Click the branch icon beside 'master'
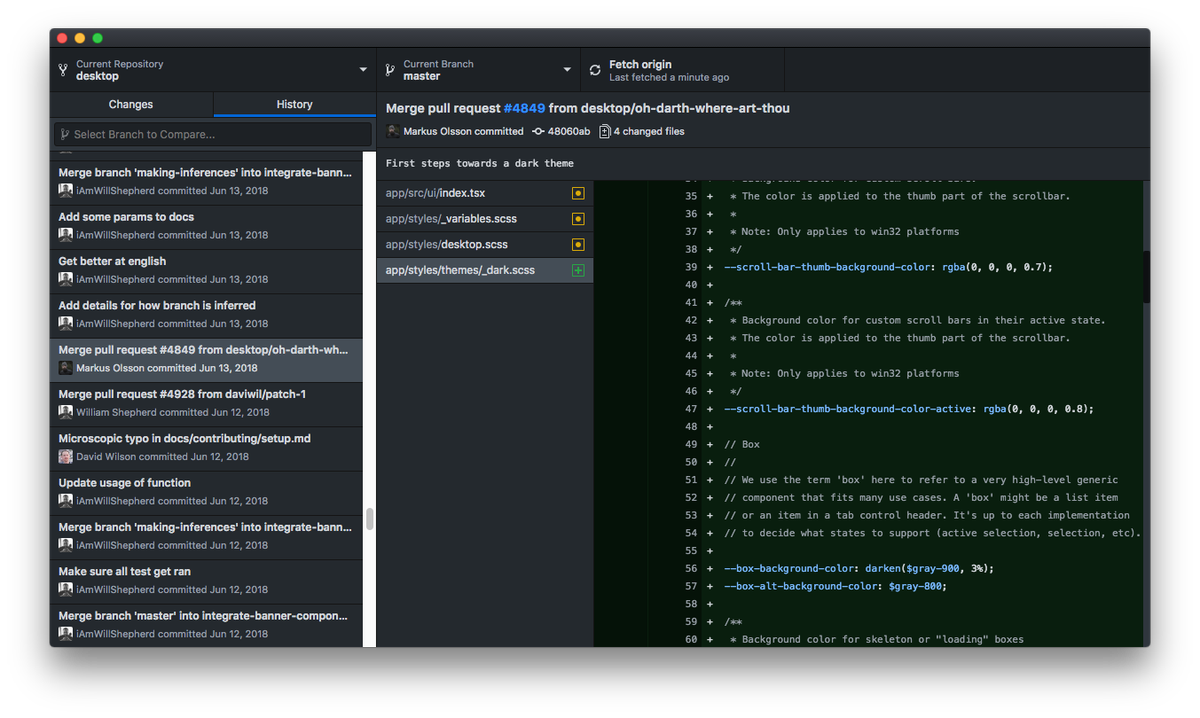1200x718 pixels. pyautogui.click(x=390, y=70)
